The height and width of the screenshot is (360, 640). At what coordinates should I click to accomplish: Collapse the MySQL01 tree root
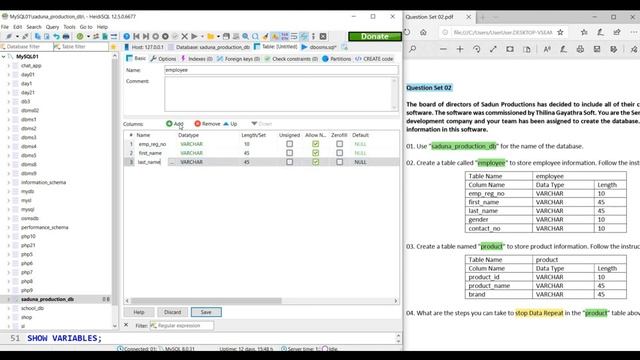pos(4,57)
